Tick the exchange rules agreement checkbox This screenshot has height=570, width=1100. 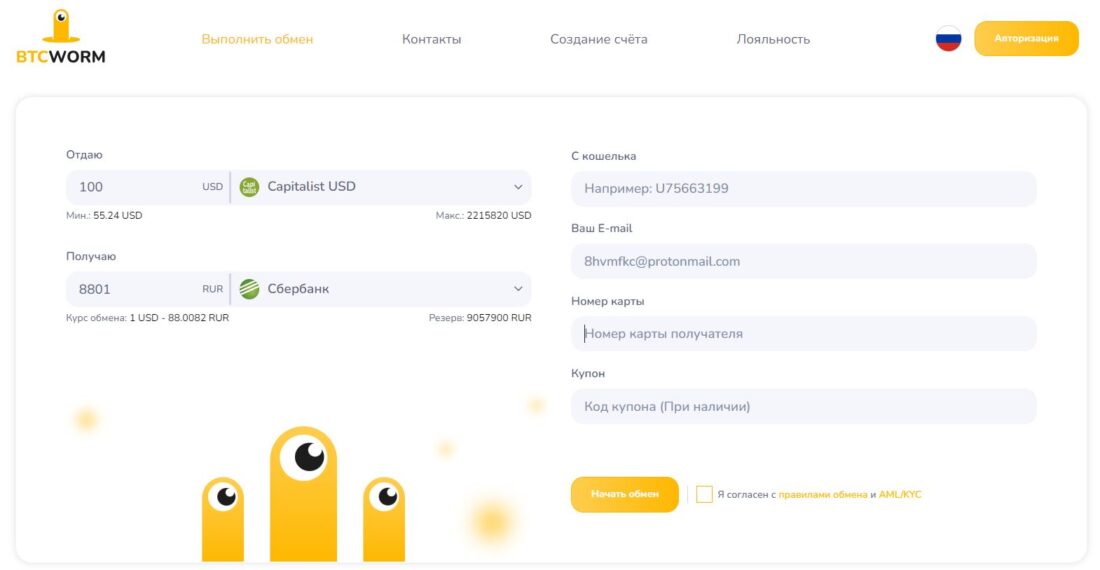point(704,494)
